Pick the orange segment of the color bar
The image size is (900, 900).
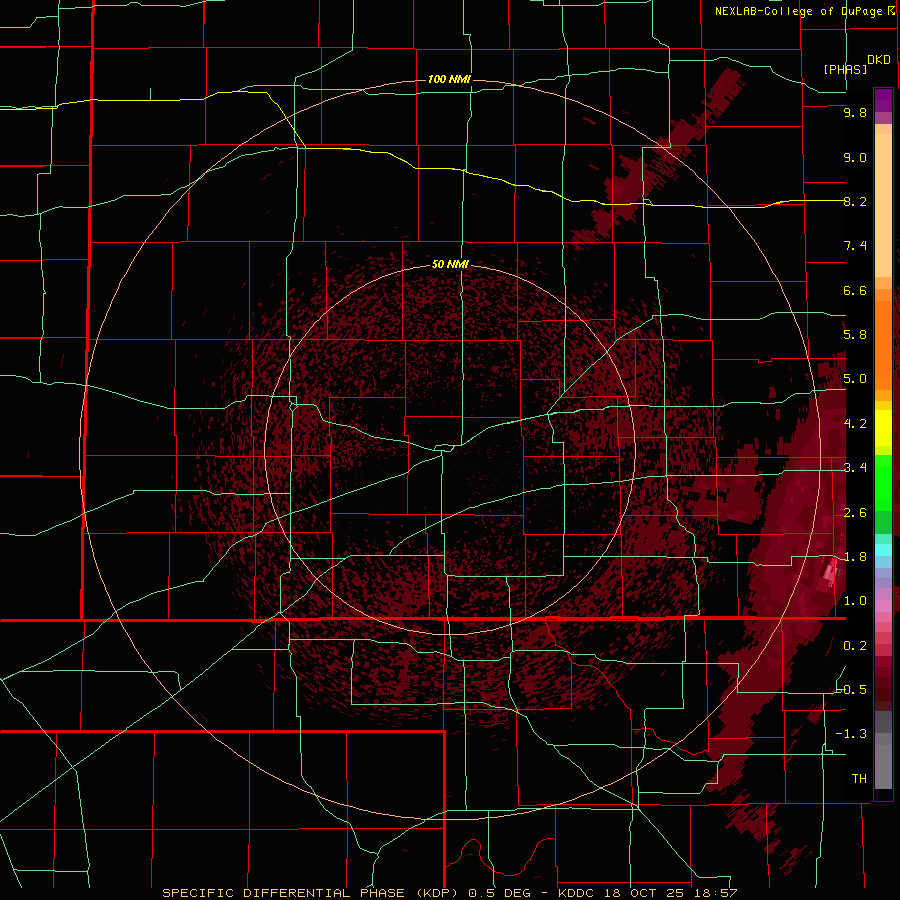pos(883,346)
